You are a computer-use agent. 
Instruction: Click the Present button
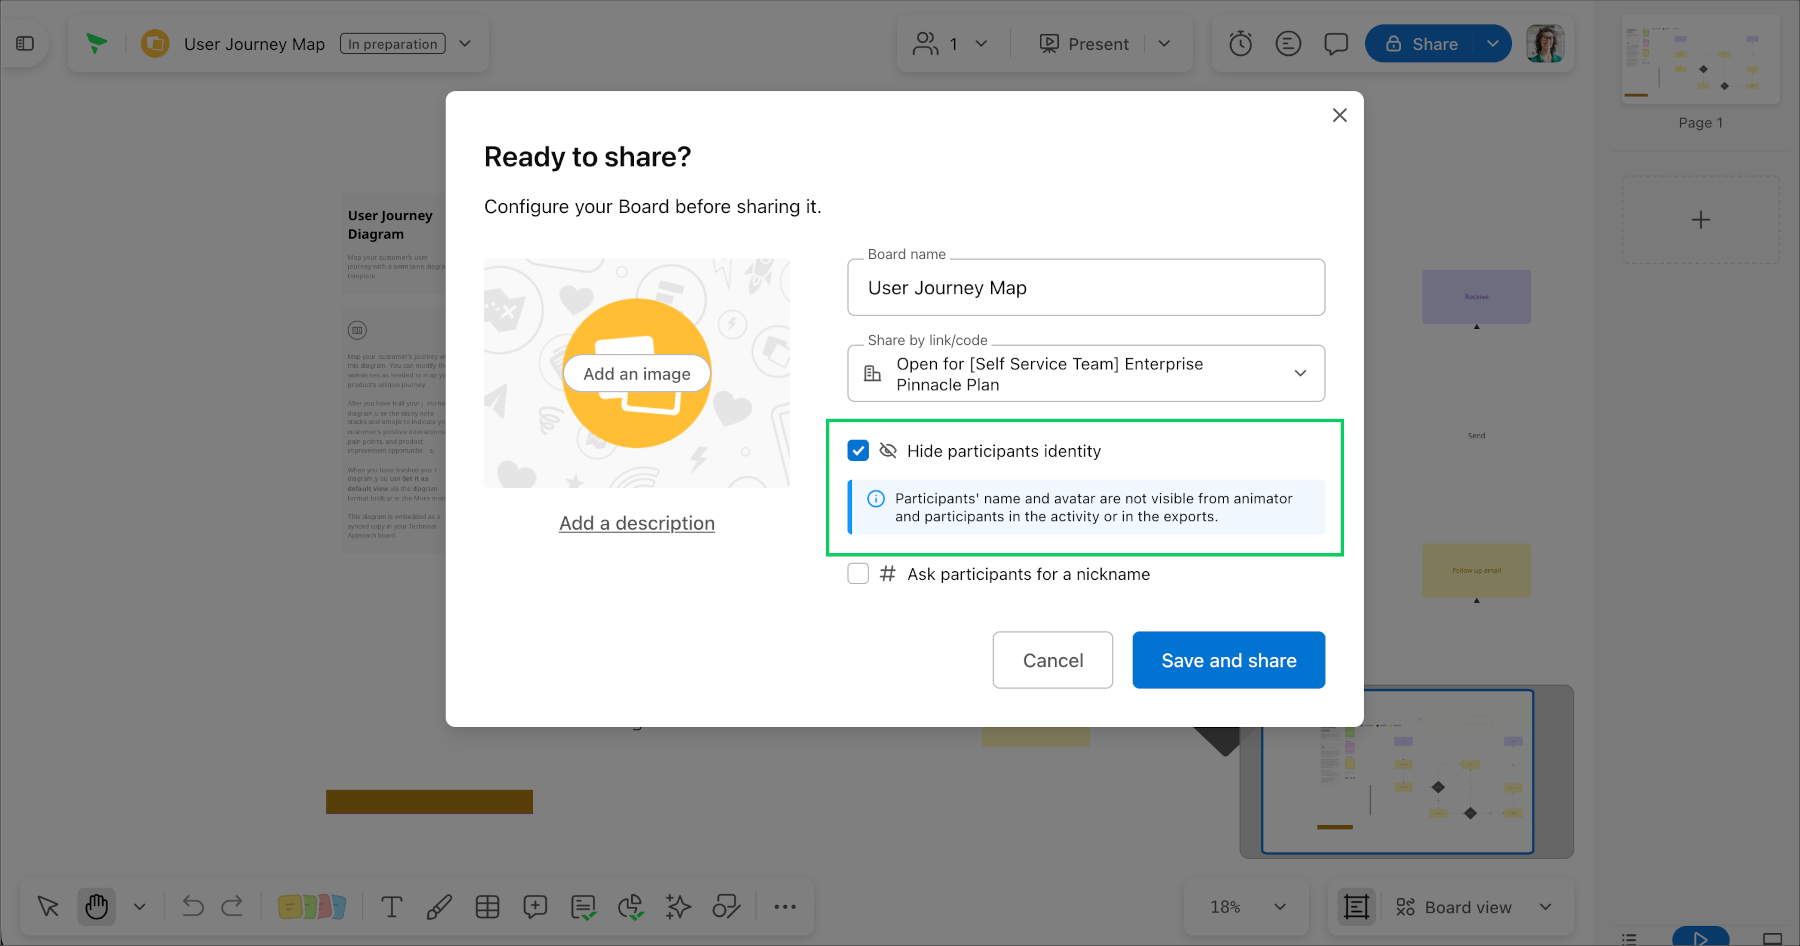[x=1084, y=44]
